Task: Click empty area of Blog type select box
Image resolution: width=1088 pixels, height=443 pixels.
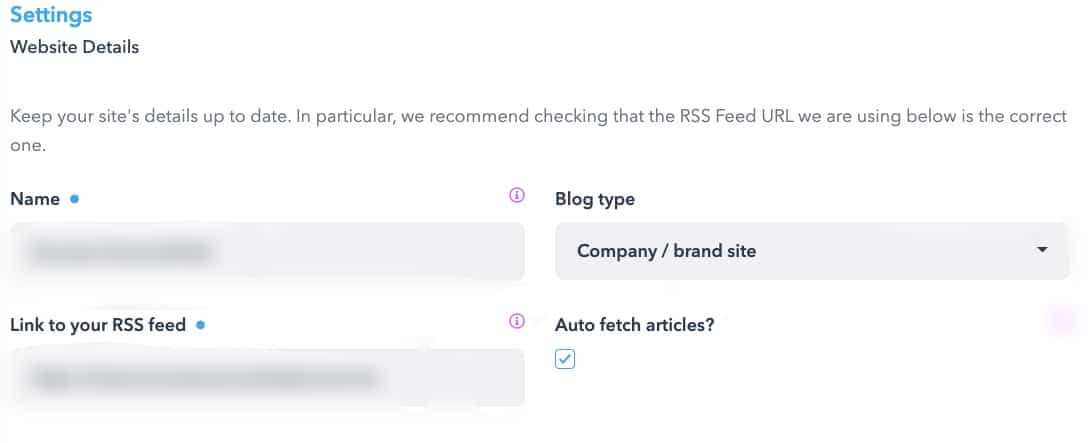Action: tap(895, 251)
